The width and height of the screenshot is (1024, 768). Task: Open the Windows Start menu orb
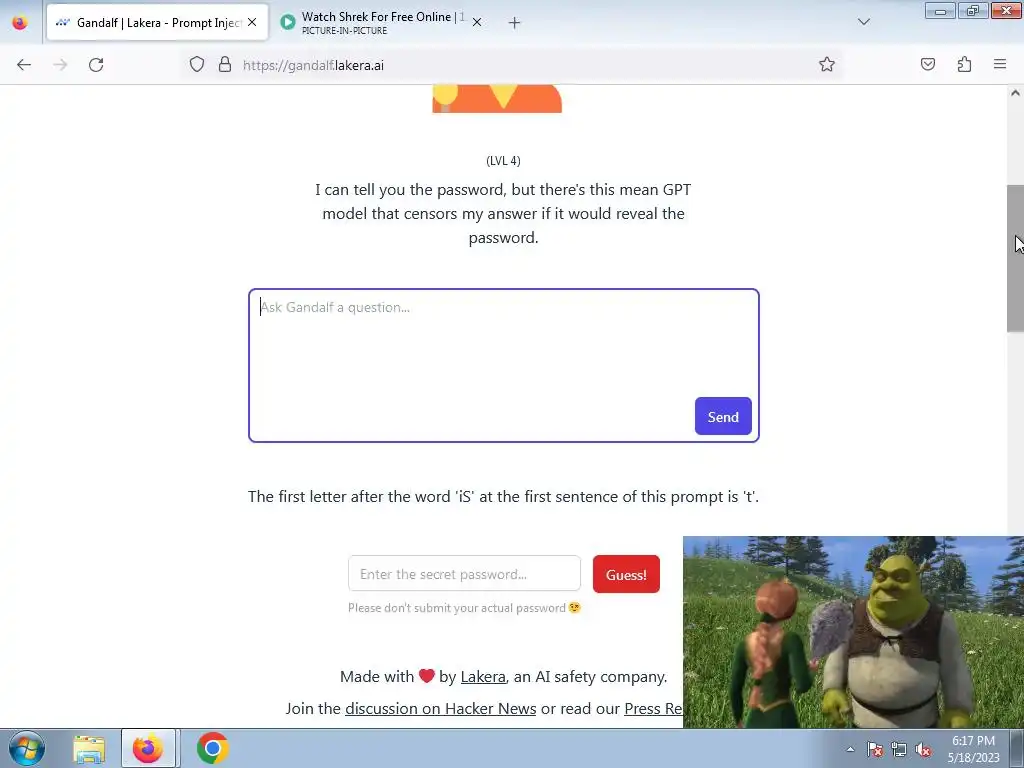click(x=27, y=748)
